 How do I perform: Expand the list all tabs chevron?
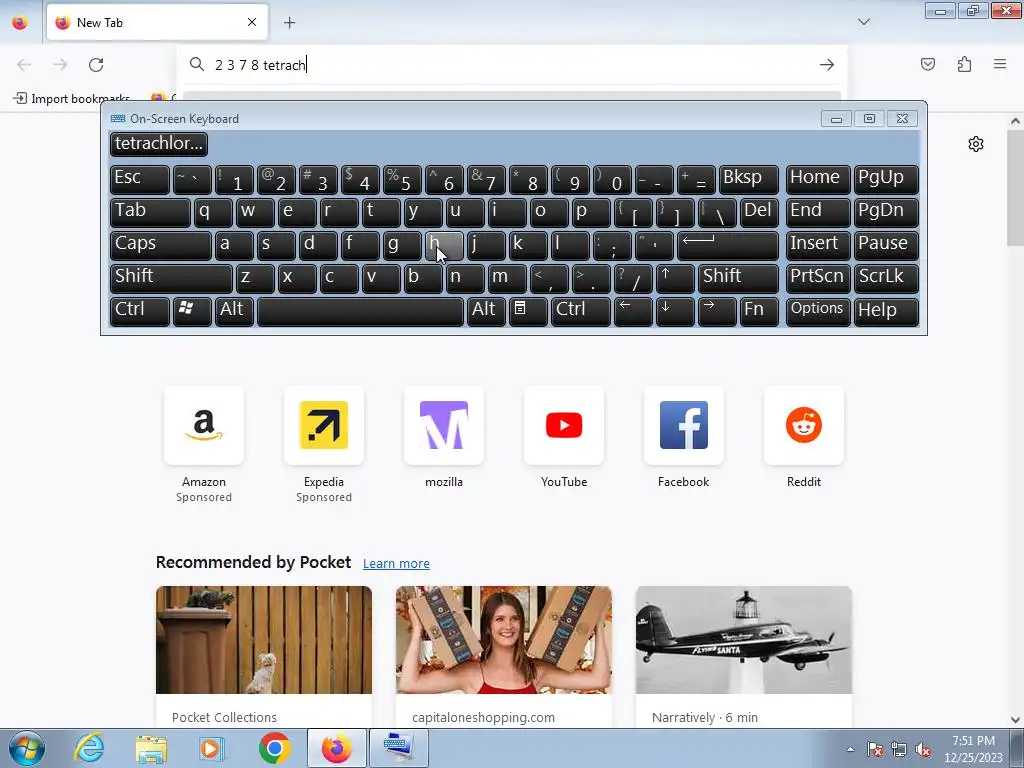click(x=863, y=22)
